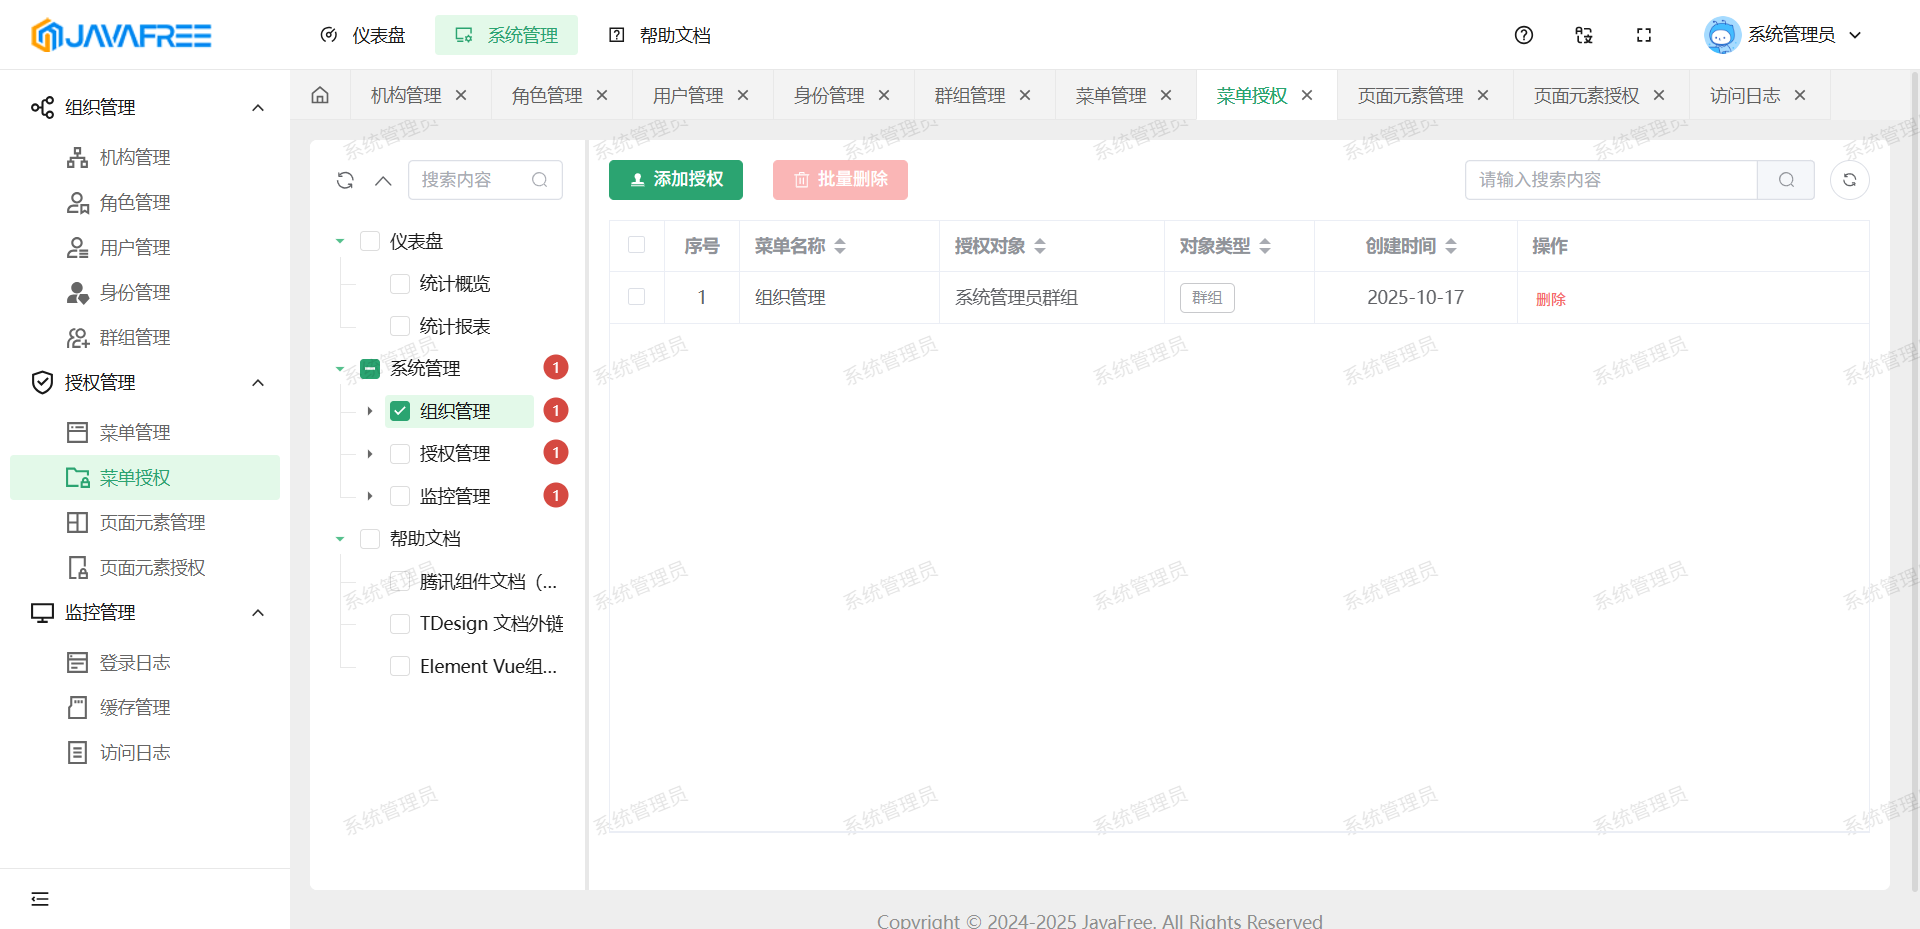Click the help question mark icon
This screenshot has height=929, width=1920.
pyautogui.click(x=1524, y=35)
